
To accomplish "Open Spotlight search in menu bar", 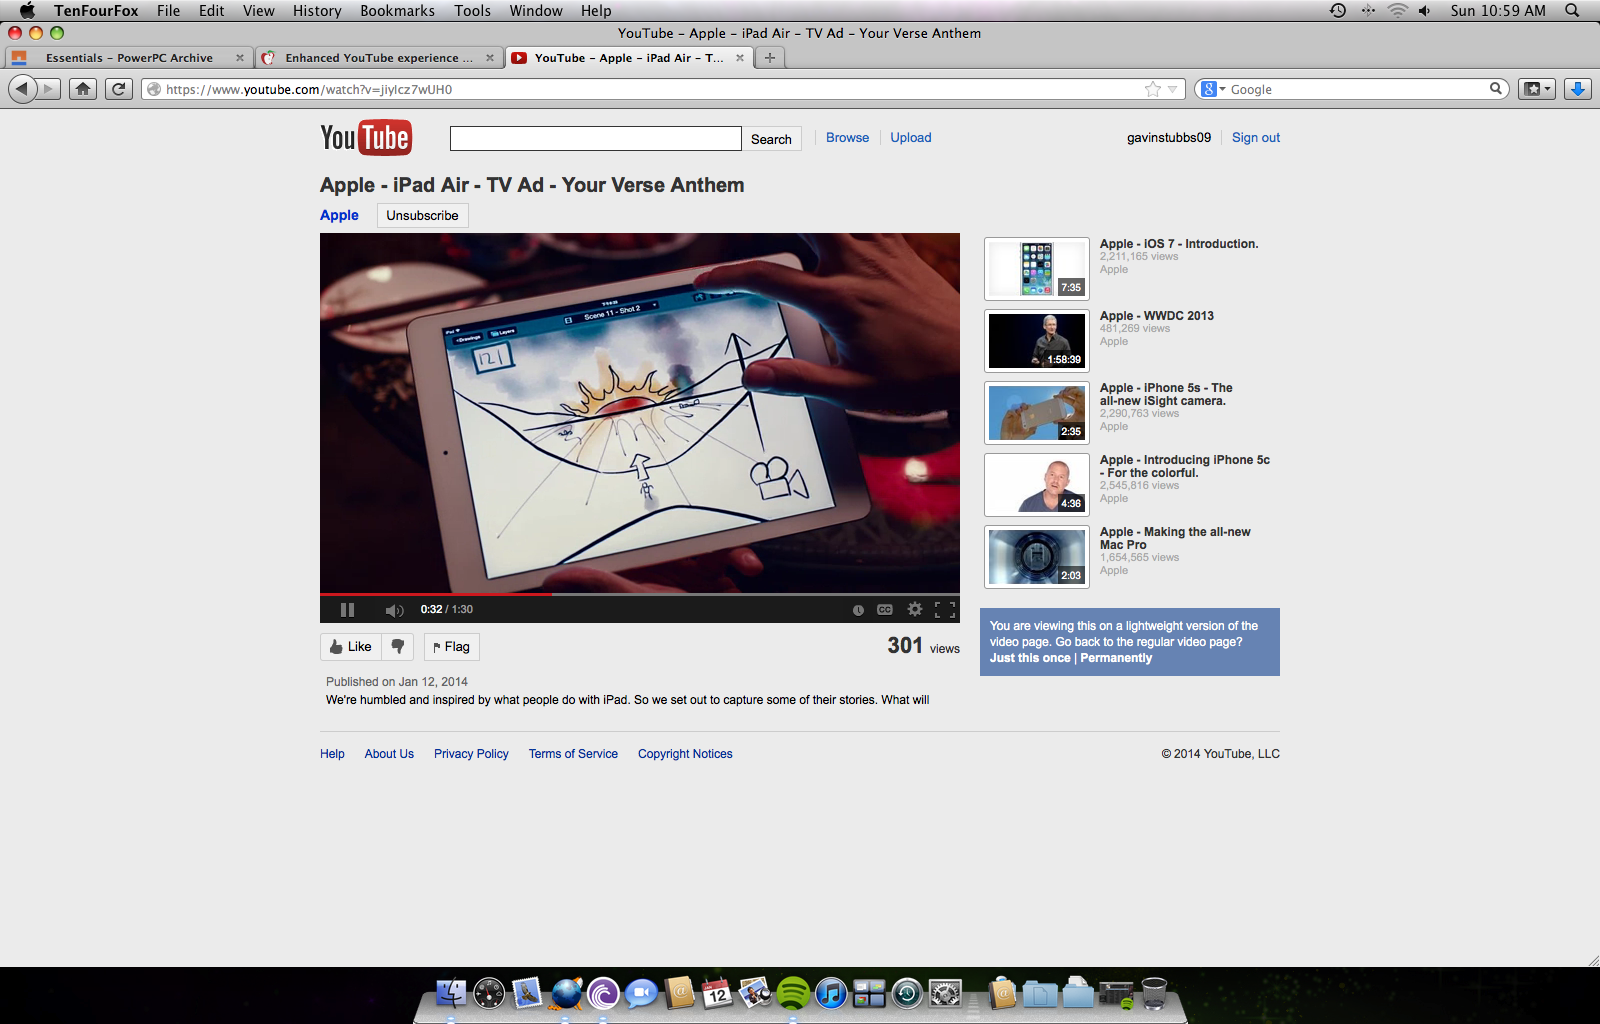I will (x=1572, y=11).
